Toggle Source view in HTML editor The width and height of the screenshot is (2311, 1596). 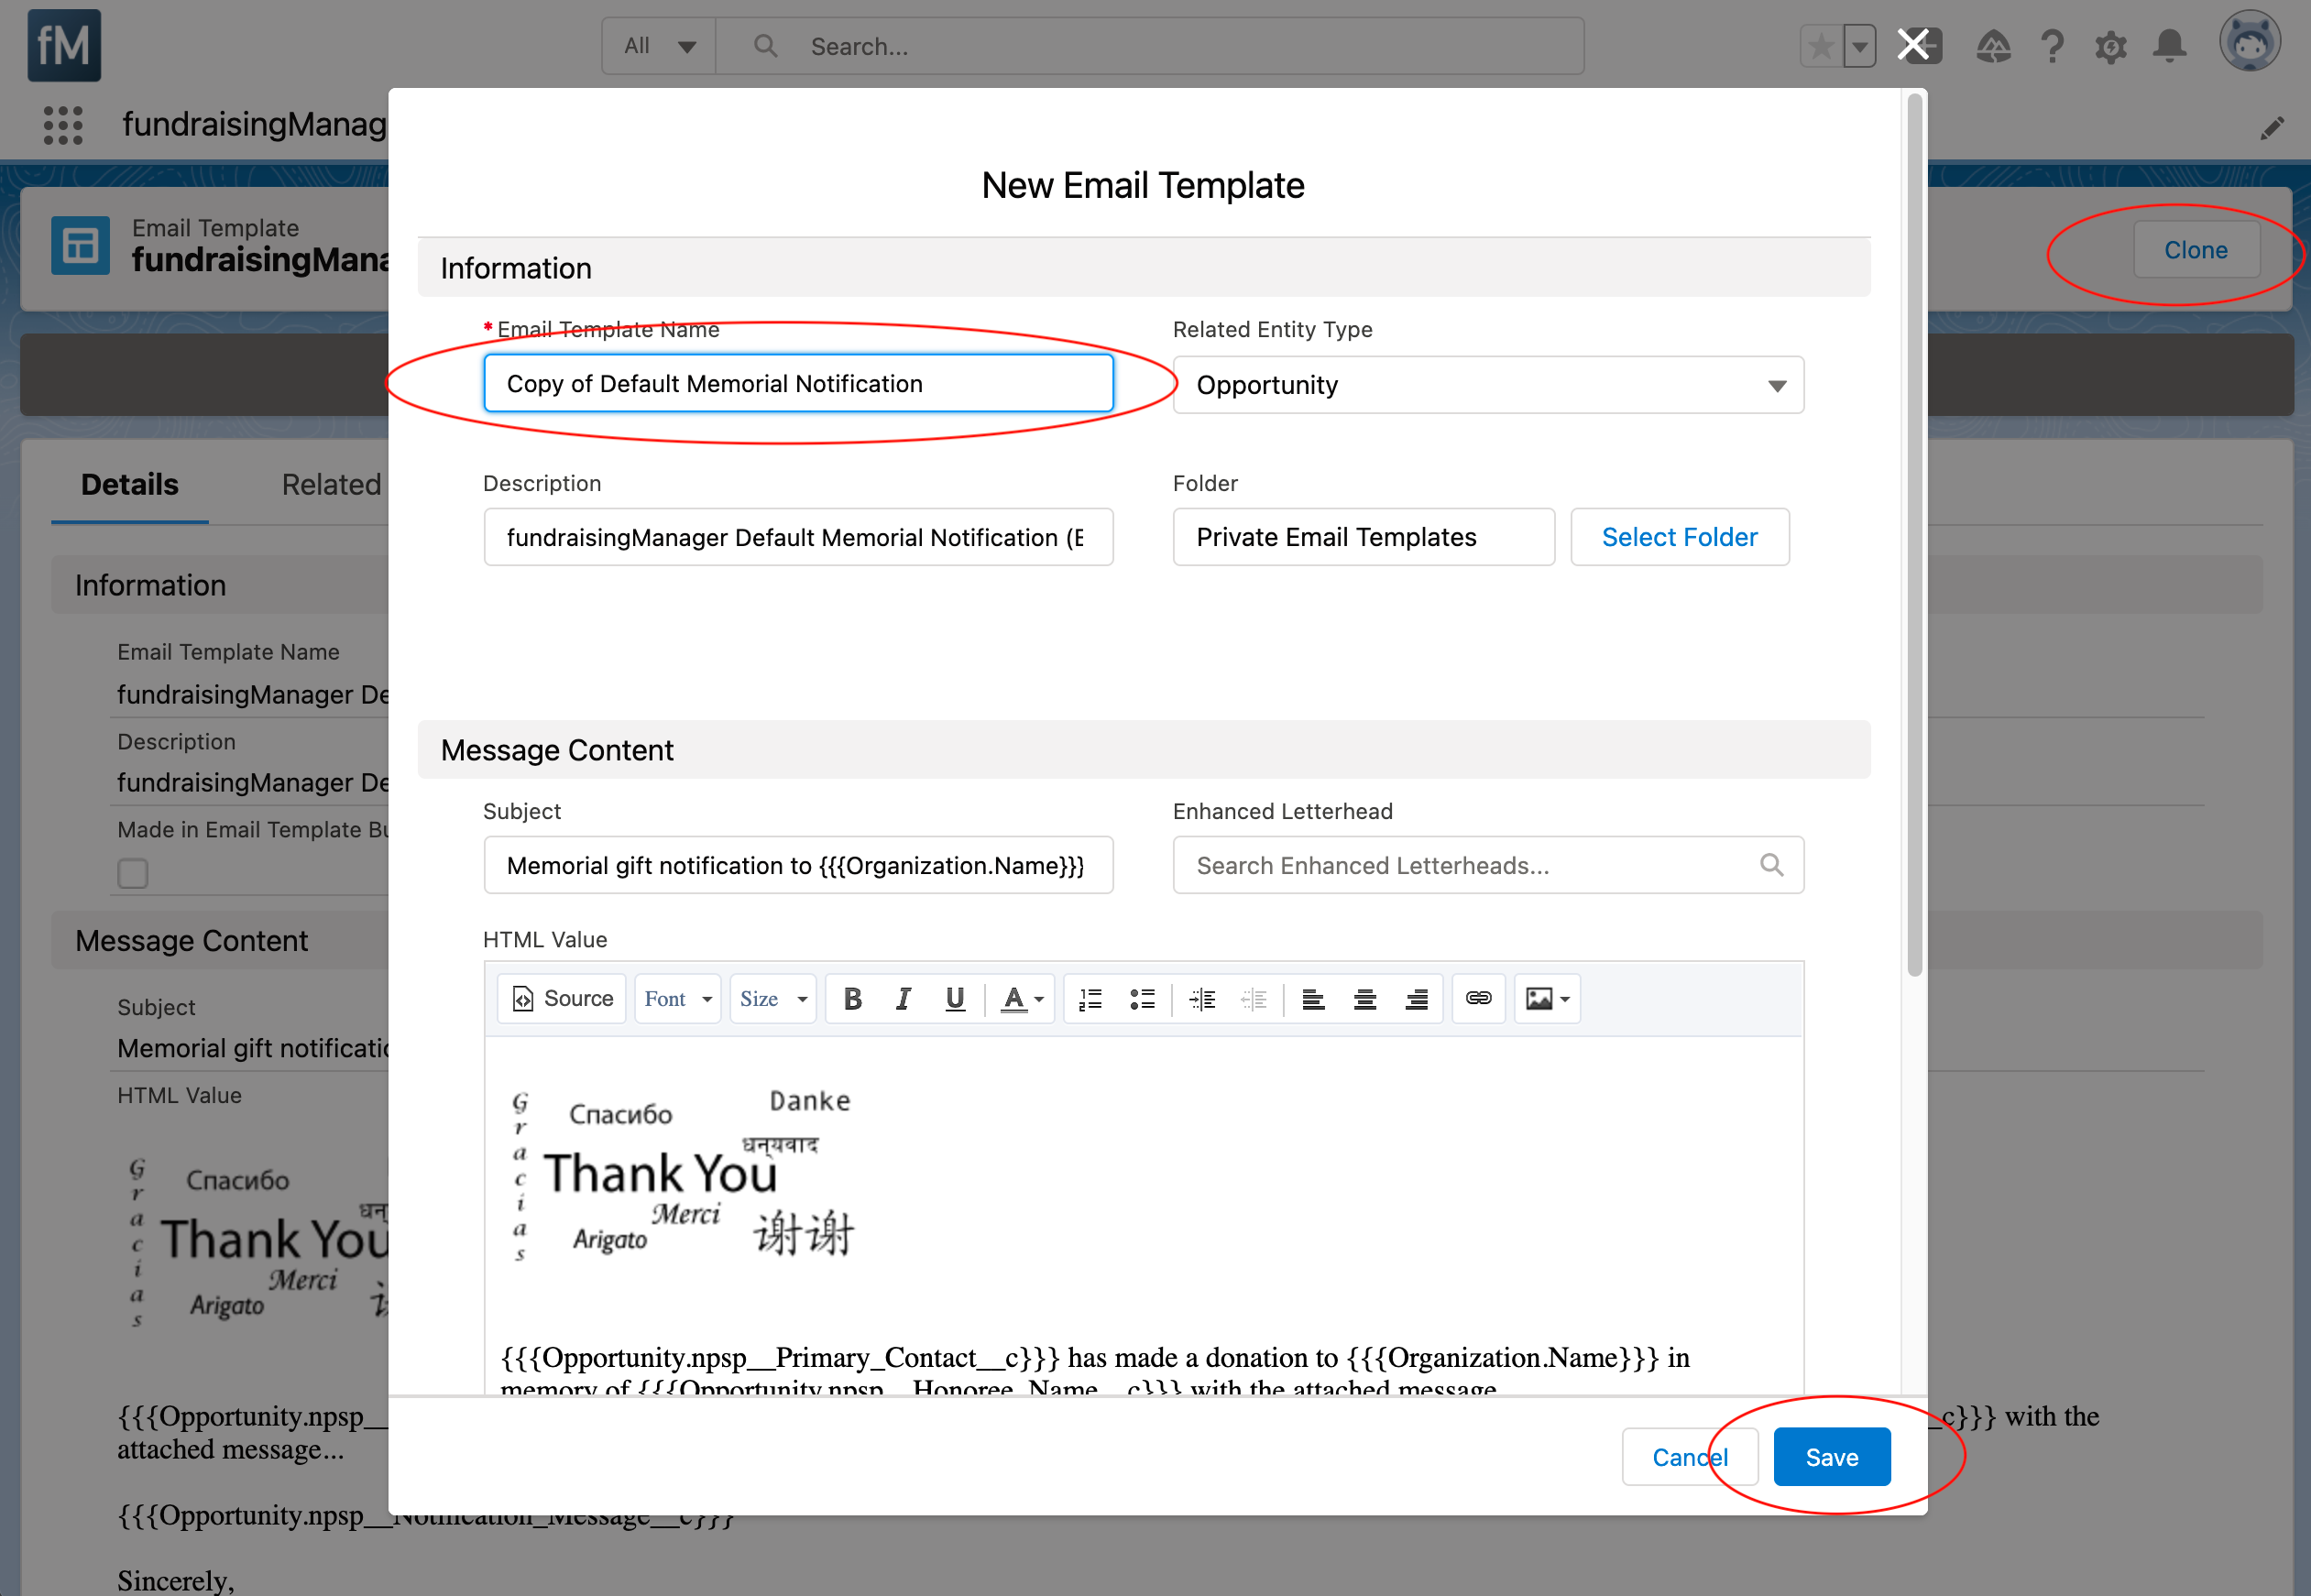pos(563,998)
